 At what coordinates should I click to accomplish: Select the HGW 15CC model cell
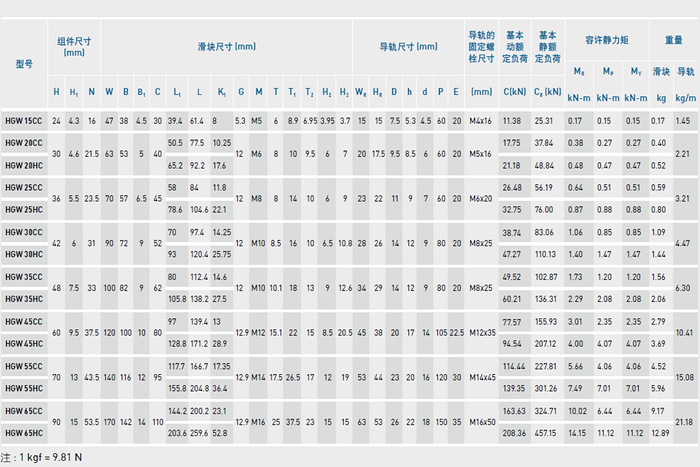click(24, 121)
